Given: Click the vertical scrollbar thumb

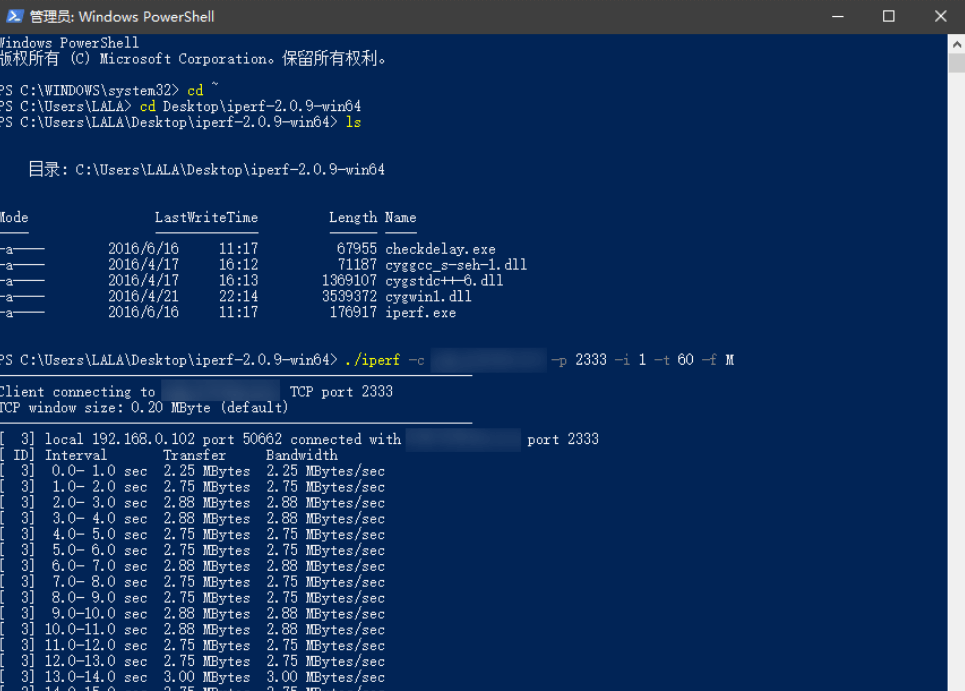Looking at the screenshot, I should pos(956,62).
